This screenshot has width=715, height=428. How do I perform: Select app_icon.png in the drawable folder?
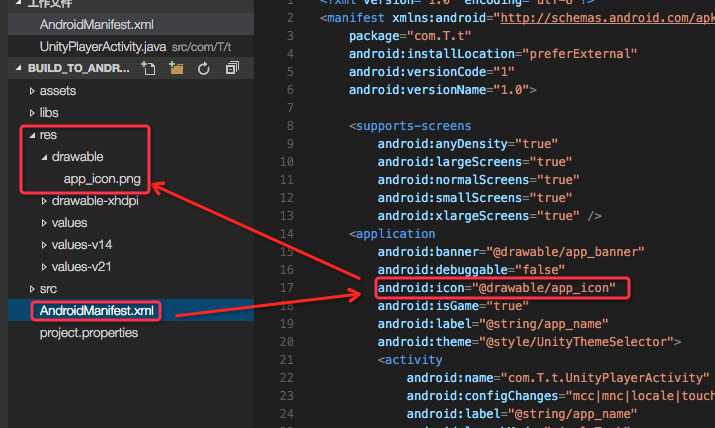[102, 179]
